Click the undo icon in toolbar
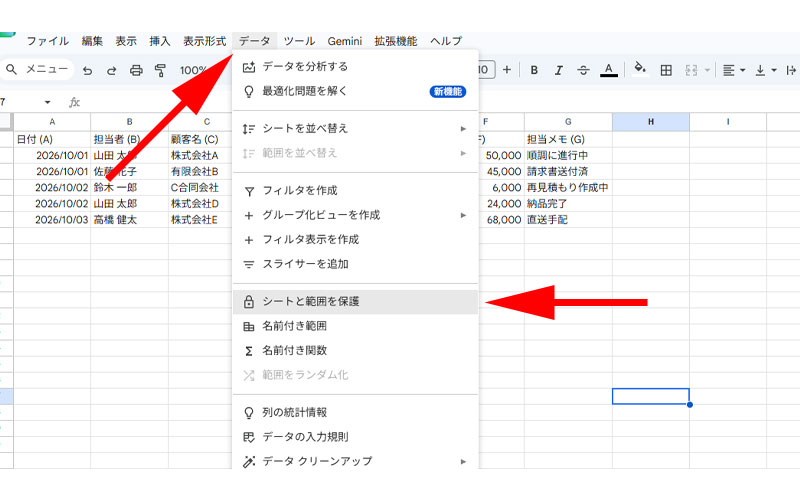The height and width of the screenshot is (500, 800). click(x=88, y=70)
